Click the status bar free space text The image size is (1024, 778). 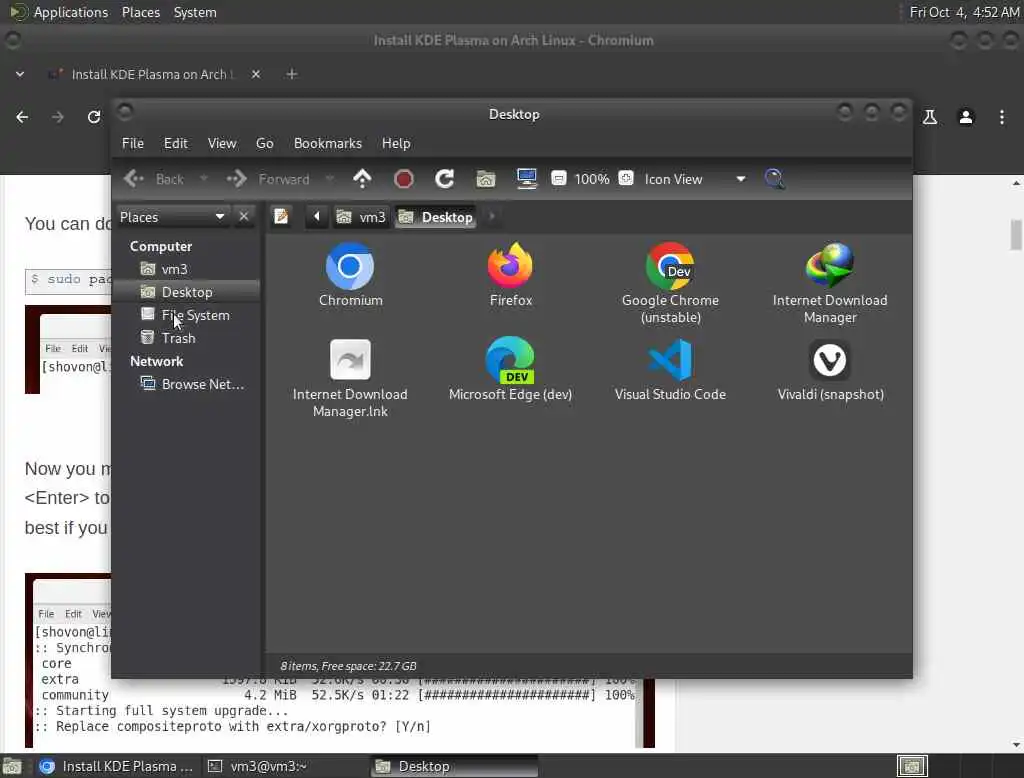click(x=349, y=666)
